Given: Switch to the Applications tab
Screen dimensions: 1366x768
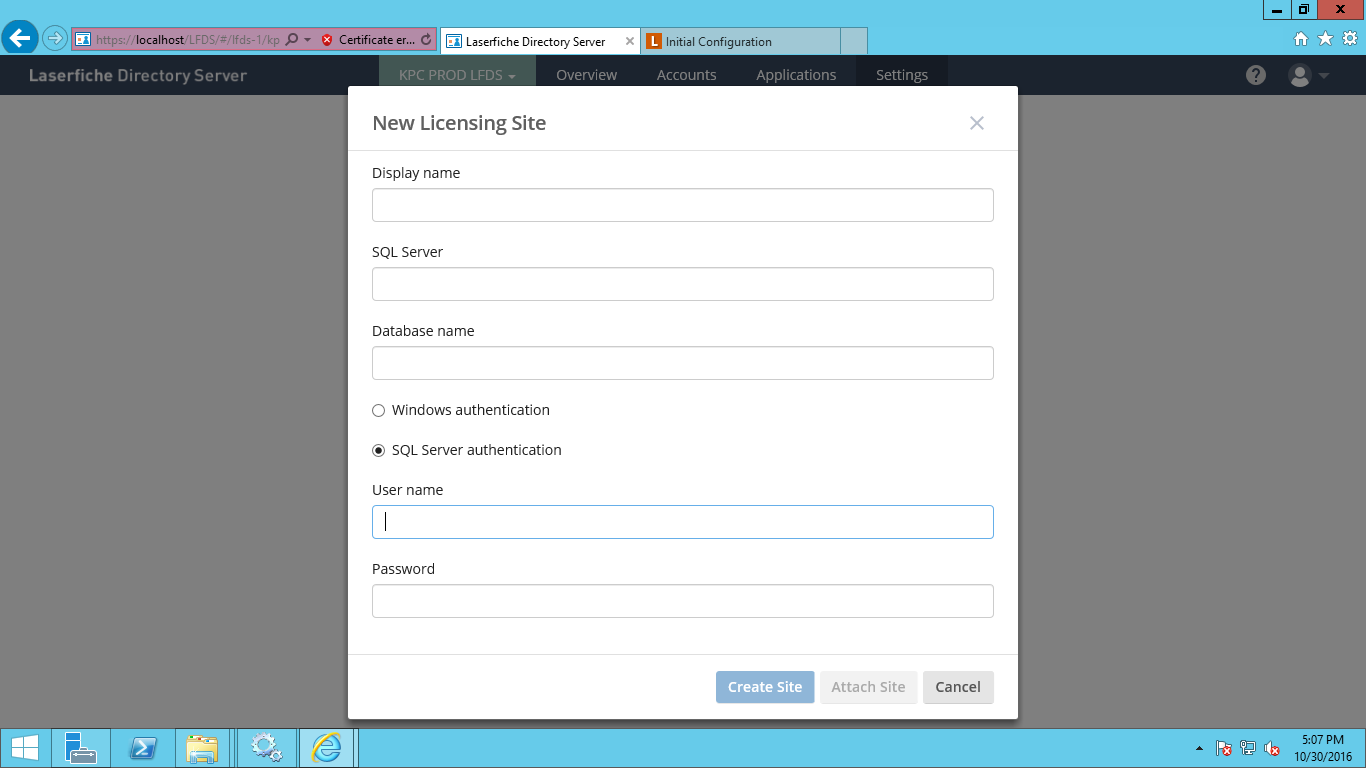Looking at the screenshot, I should point(796,75).
